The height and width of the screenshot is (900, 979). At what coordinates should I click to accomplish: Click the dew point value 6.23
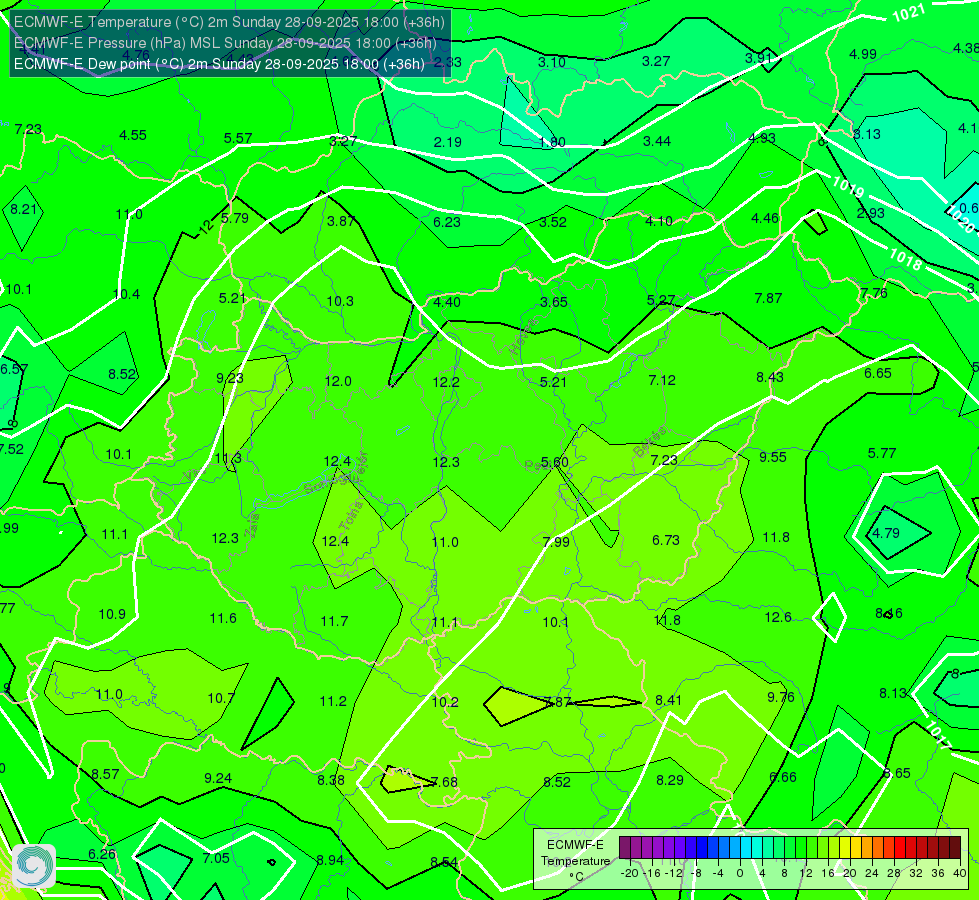point(447,222)
